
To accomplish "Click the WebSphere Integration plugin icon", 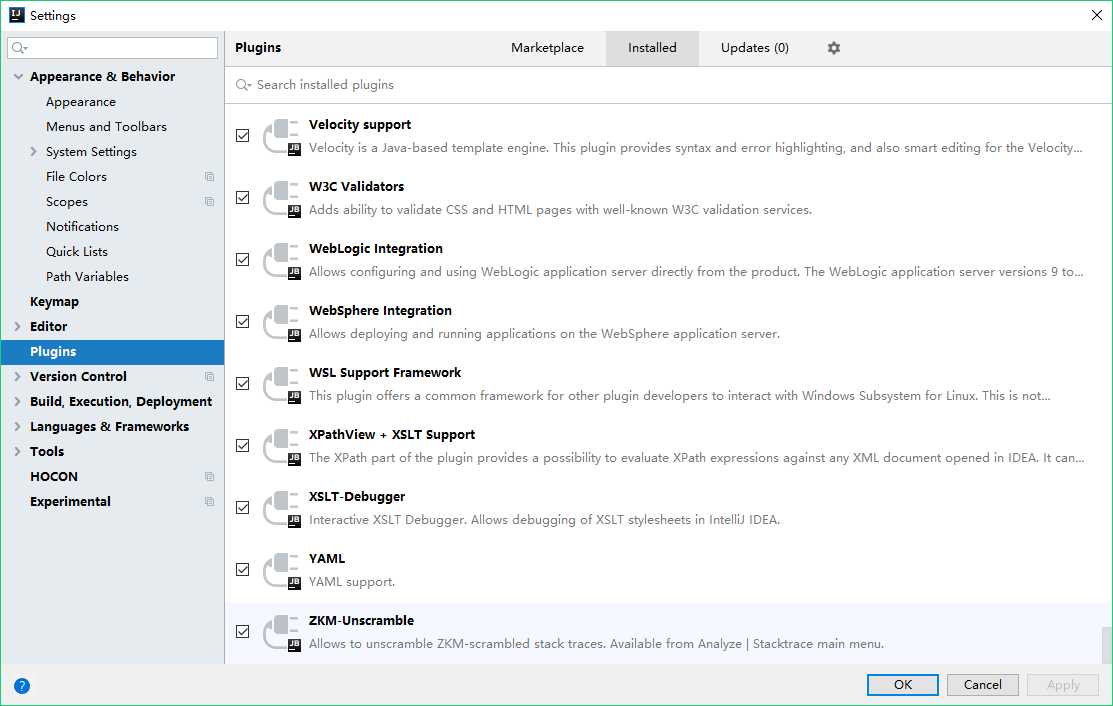I will [282, 322].
